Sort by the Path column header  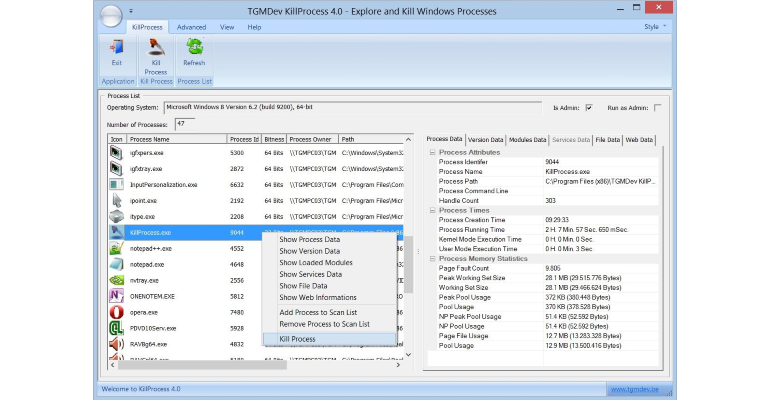[371, 139]
